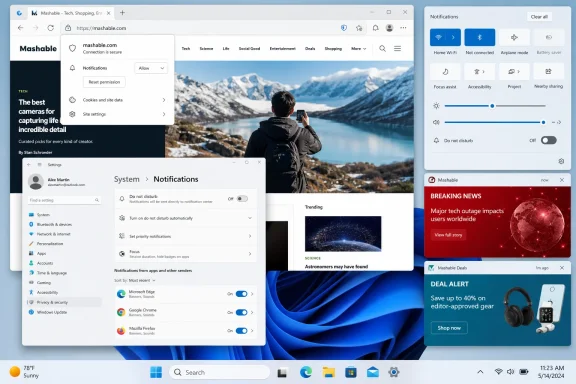
Task: Open the Windows Start button
Action: tap(156, 372)
